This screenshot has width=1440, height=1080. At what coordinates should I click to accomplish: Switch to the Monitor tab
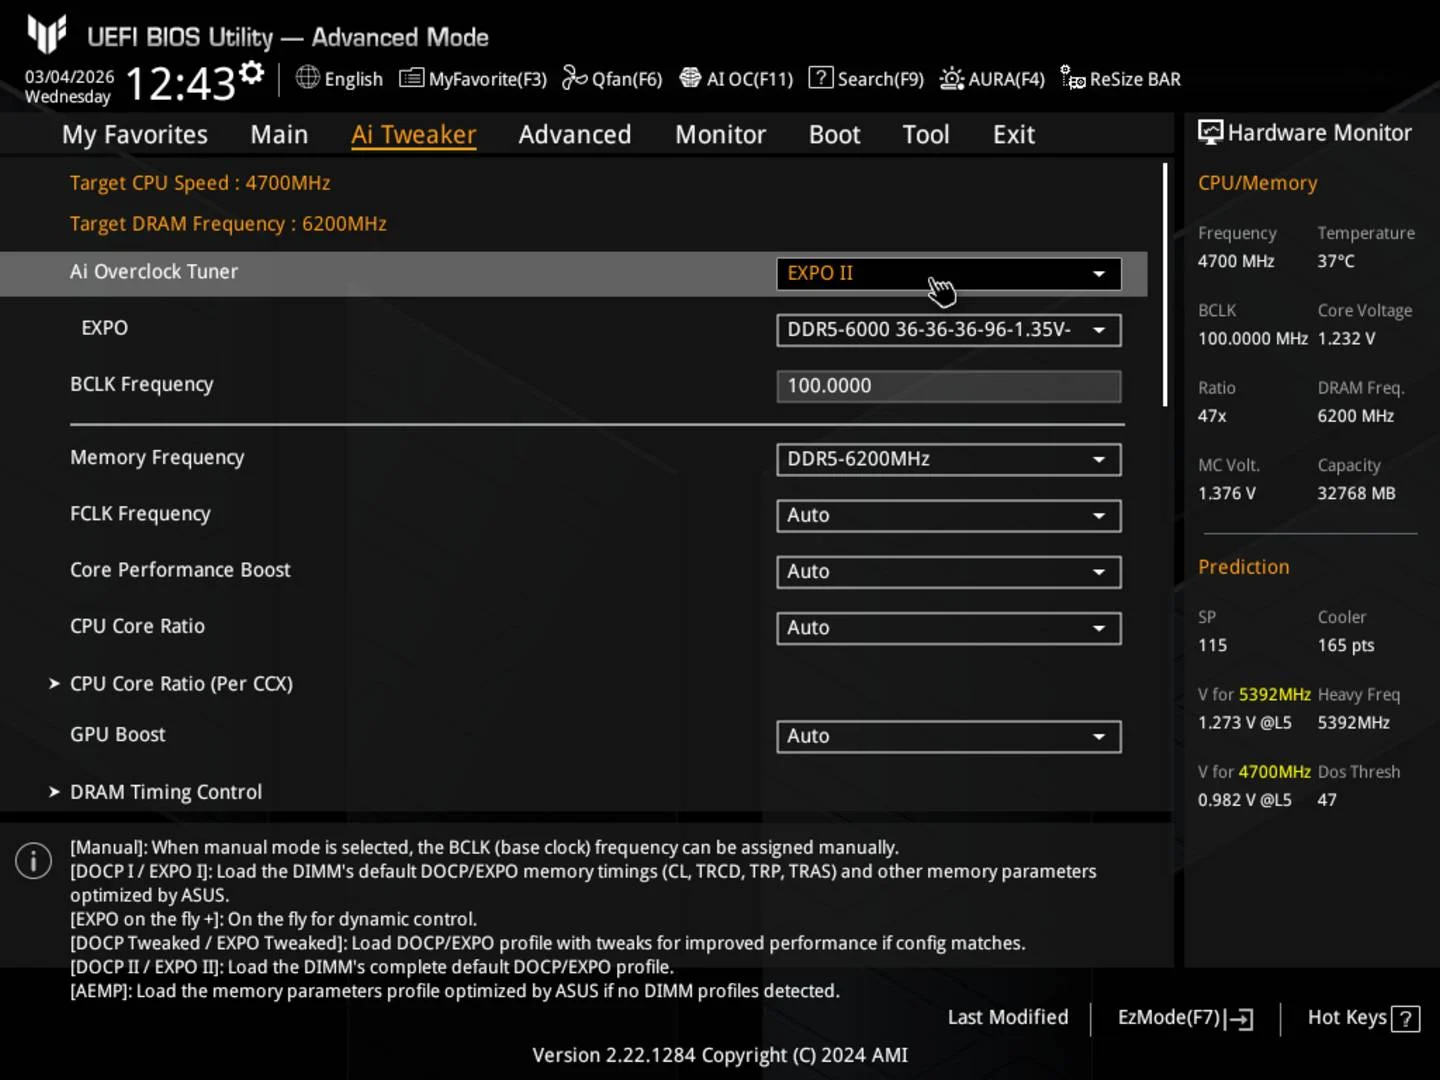[720, 135]
